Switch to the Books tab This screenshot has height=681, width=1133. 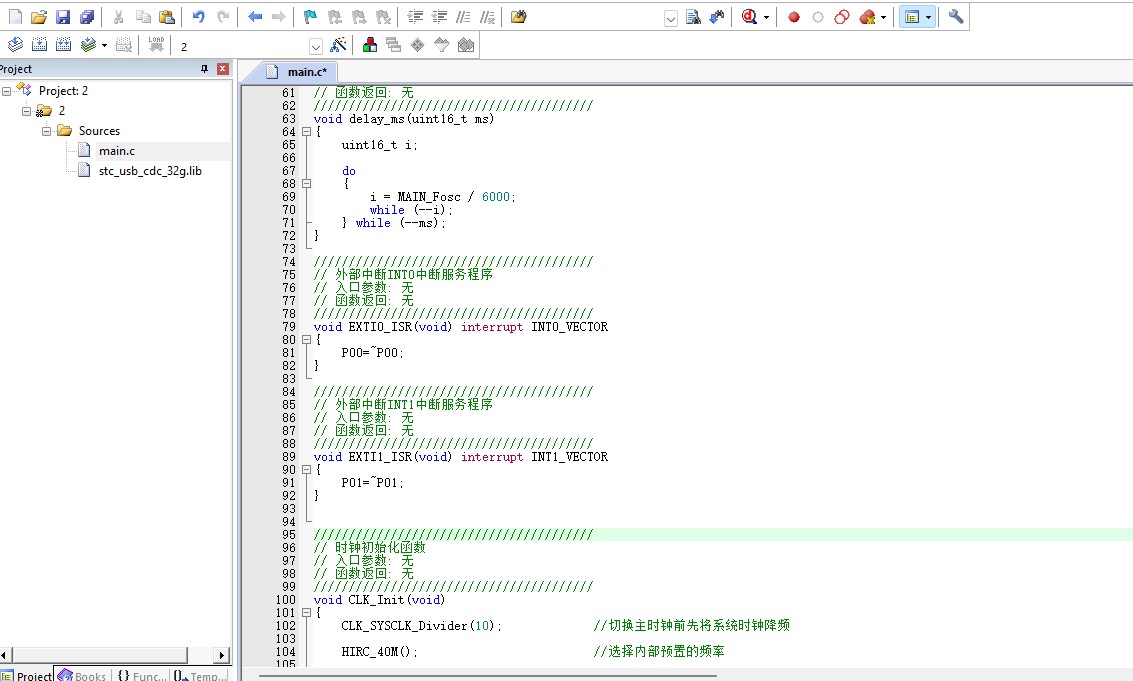pos(82,675)
